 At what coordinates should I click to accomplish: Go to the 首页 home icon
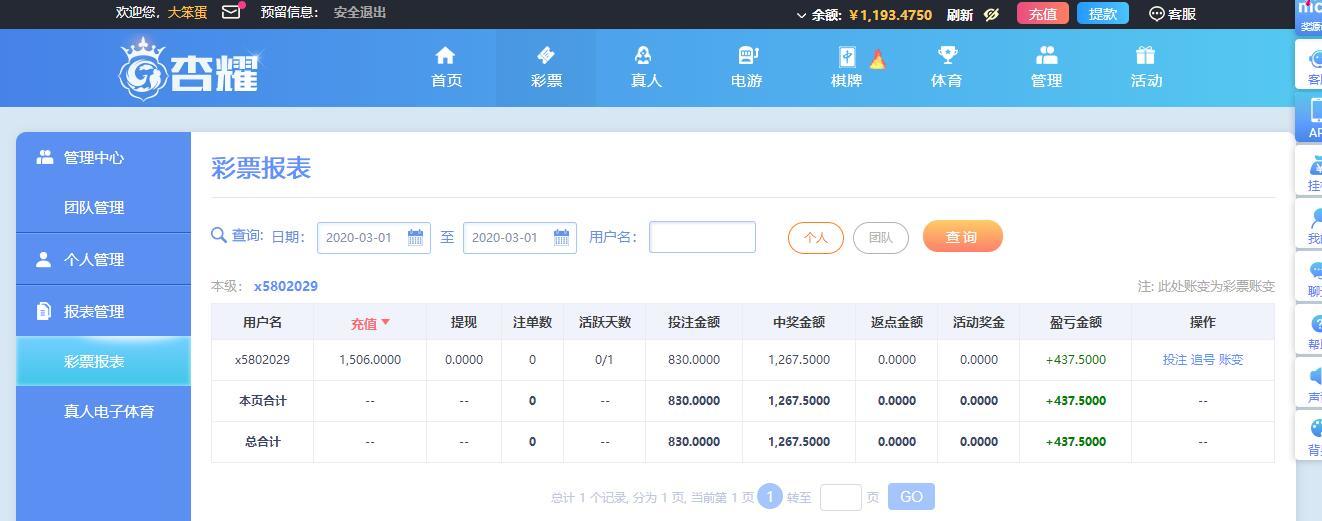[x=446, y=55]
